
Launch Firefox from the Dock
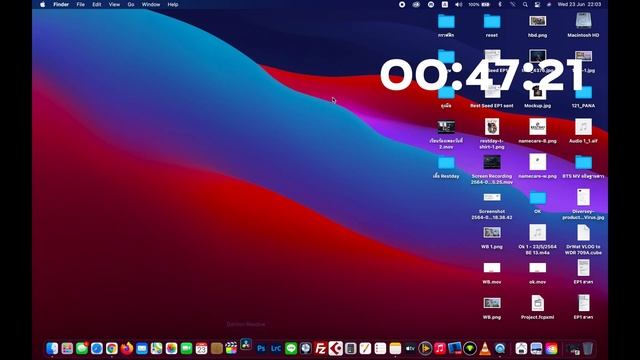pos(127,348)
